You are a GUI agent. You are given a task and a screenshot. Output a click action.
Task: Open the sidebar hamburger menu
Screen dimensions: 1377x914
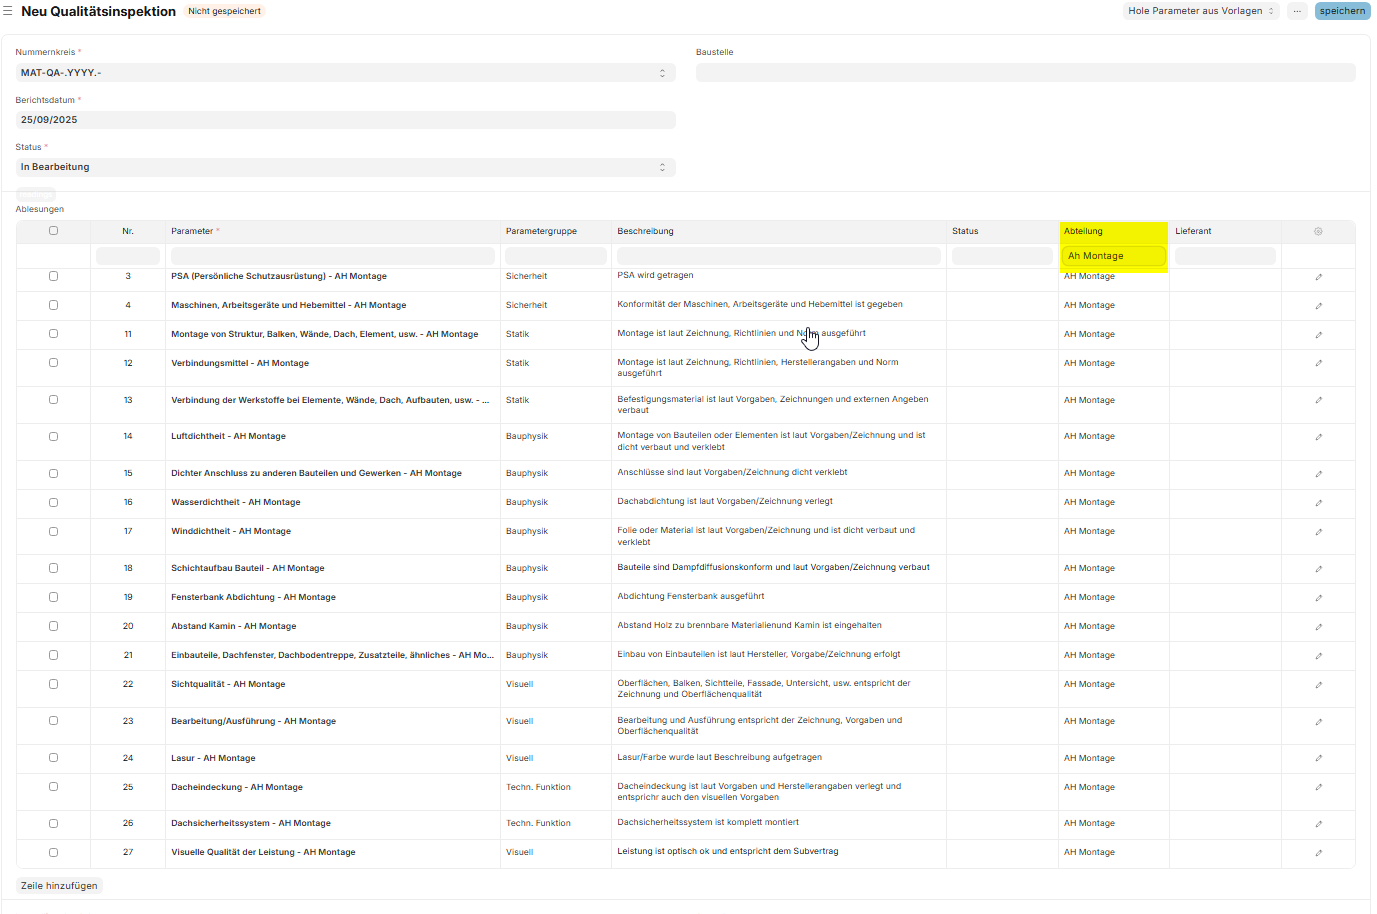coord(8,11)
